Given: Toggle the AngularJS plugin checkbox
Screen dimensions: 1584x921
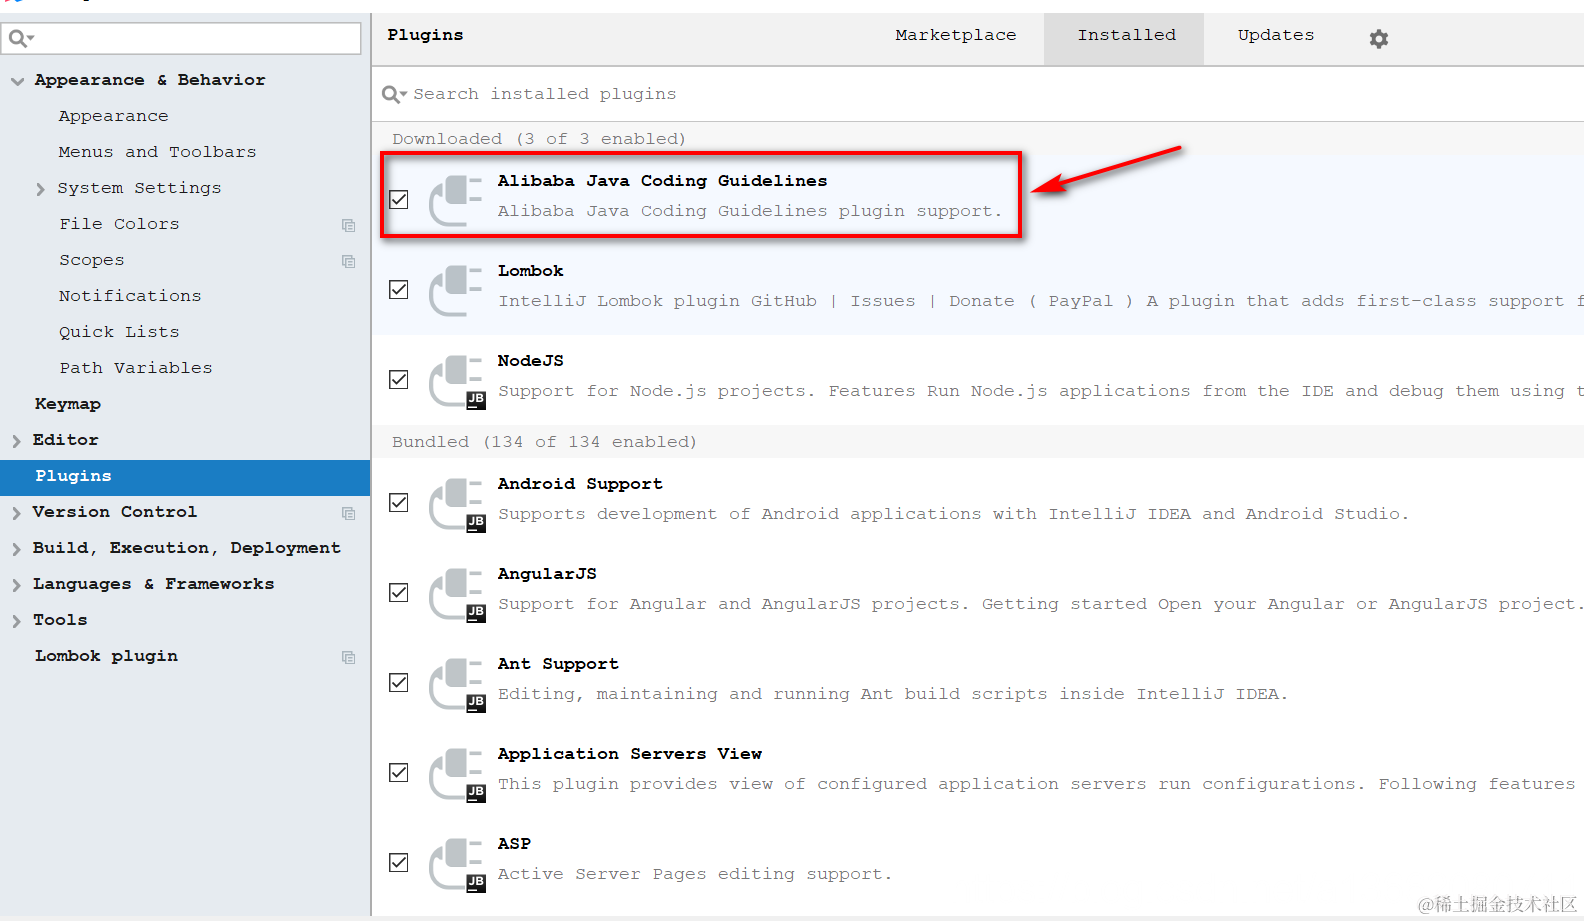Looking at the screenshot, I should click(399, 592).
